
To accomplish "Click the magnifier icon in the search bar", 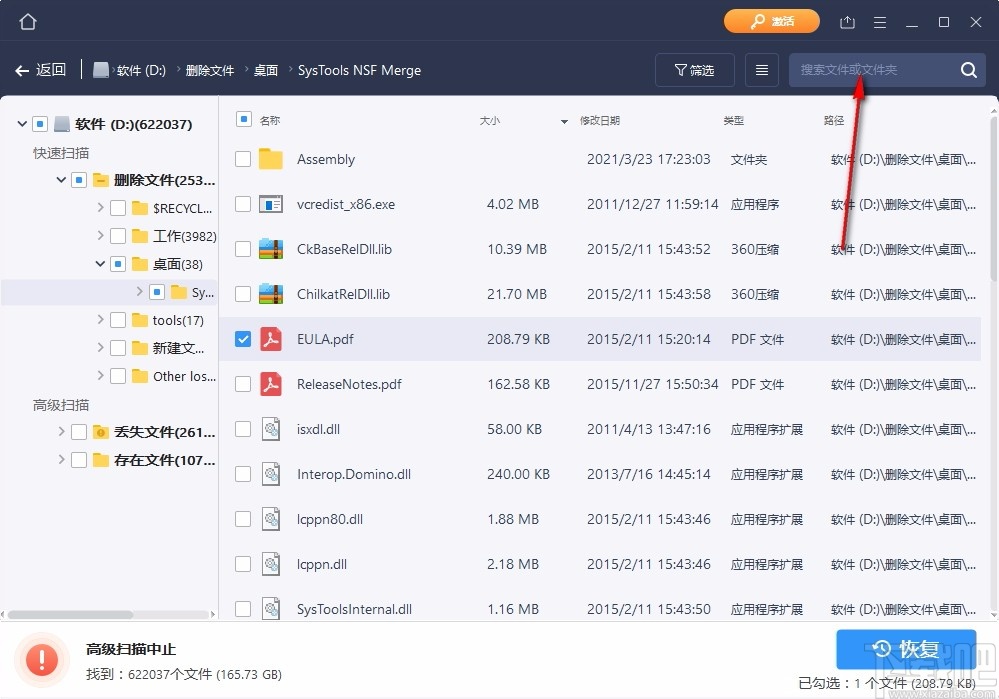I will (967, 70).
